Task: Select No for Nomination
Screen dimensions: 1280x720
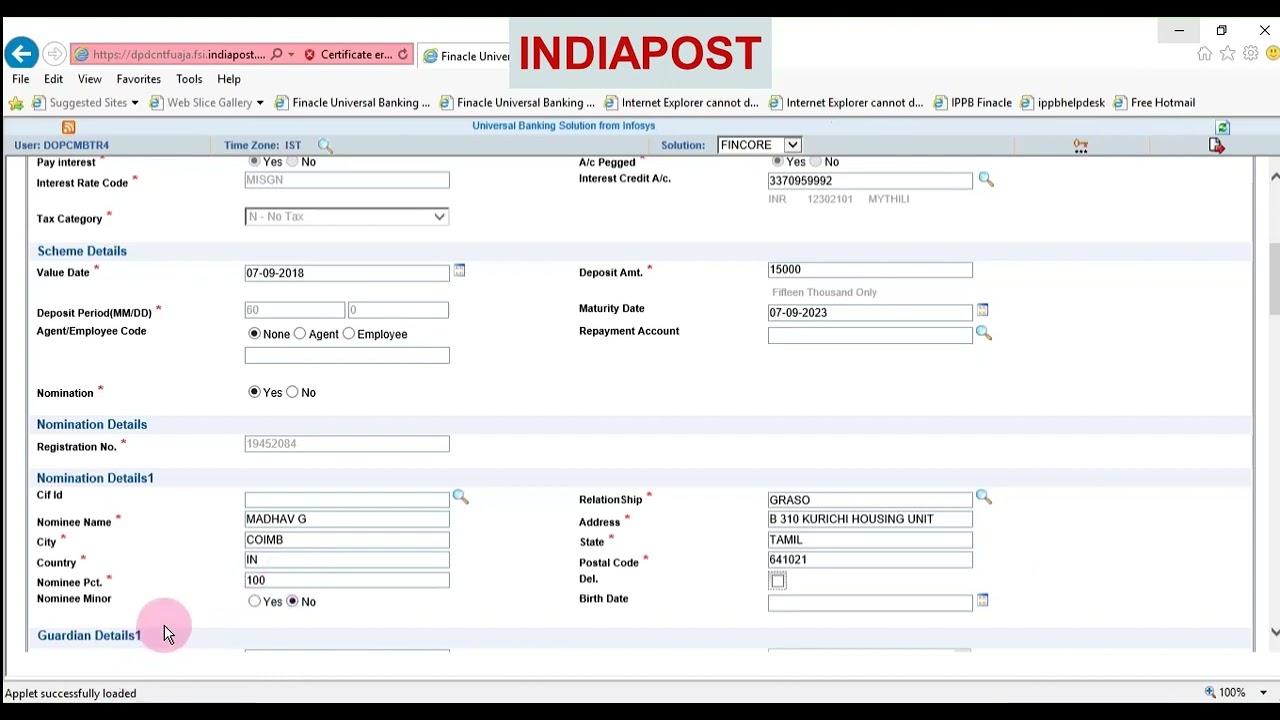Action: coord(292,392)
